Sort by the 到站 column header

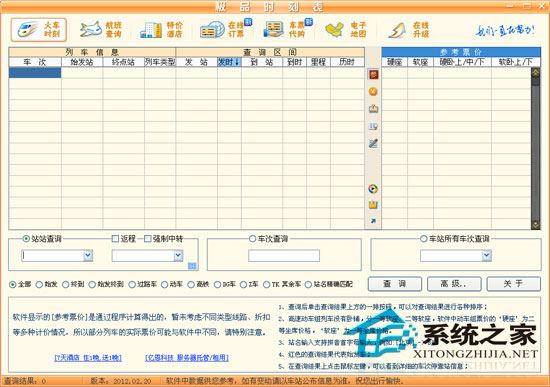(x=262, y=62)
